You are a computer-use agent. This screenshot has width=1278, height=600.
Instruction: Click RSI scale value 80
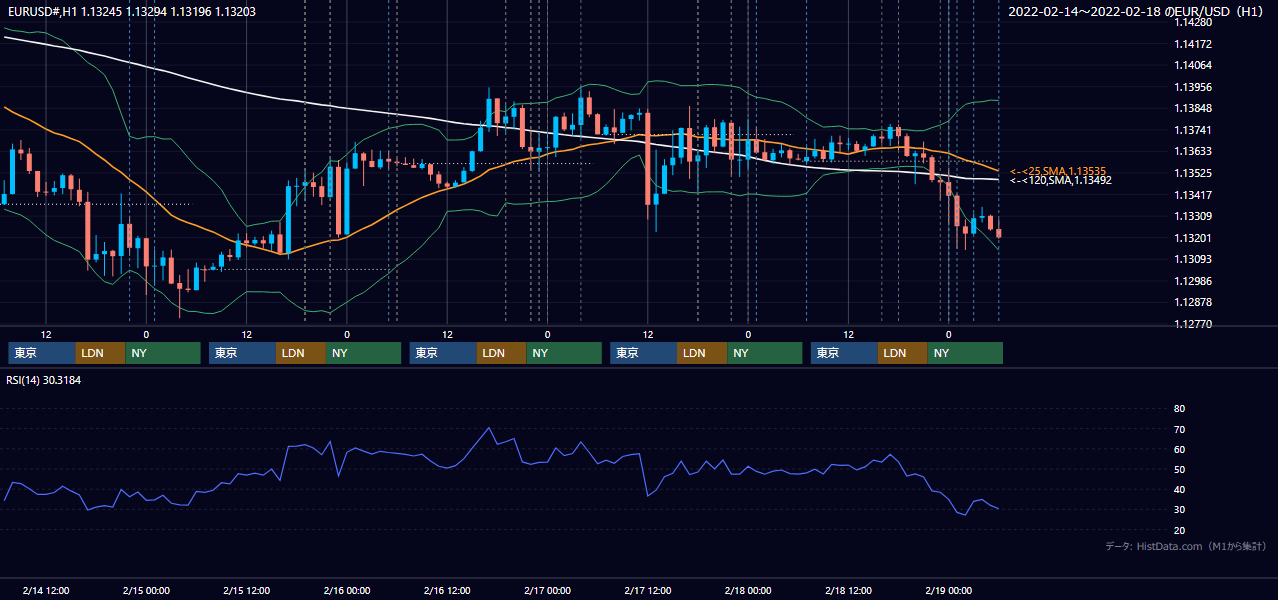click(x=1179, y=409)
